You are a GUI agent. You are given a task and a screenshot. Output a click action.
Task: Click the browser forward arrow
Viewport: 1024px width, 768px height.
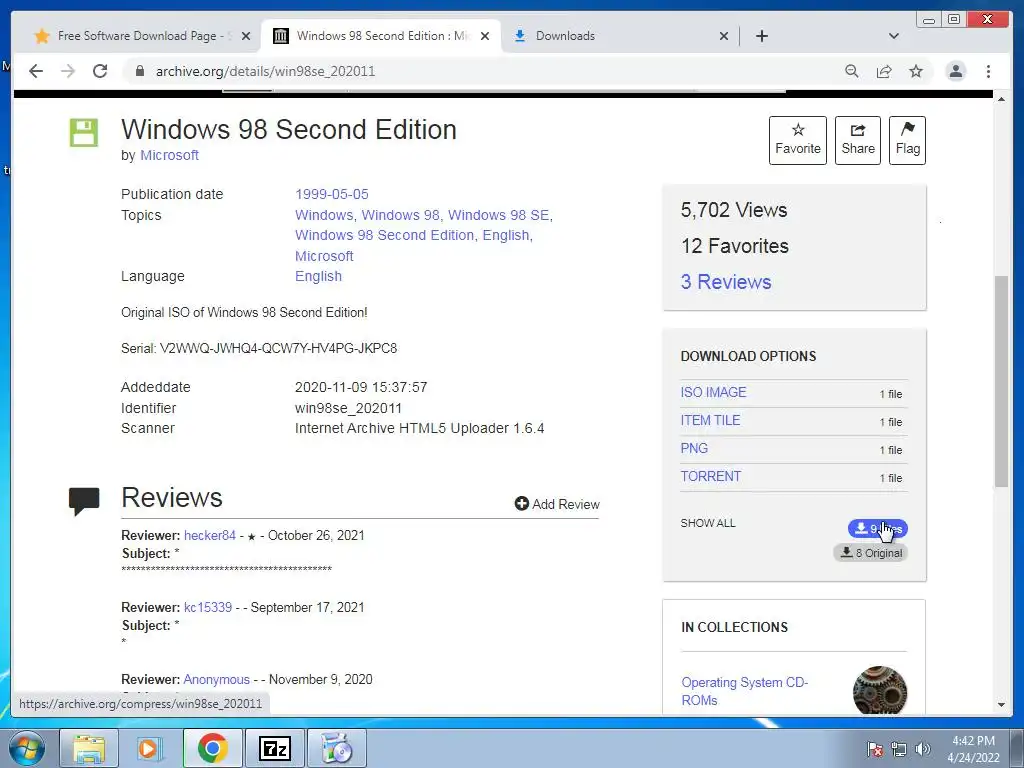click(x=68, y=71)
